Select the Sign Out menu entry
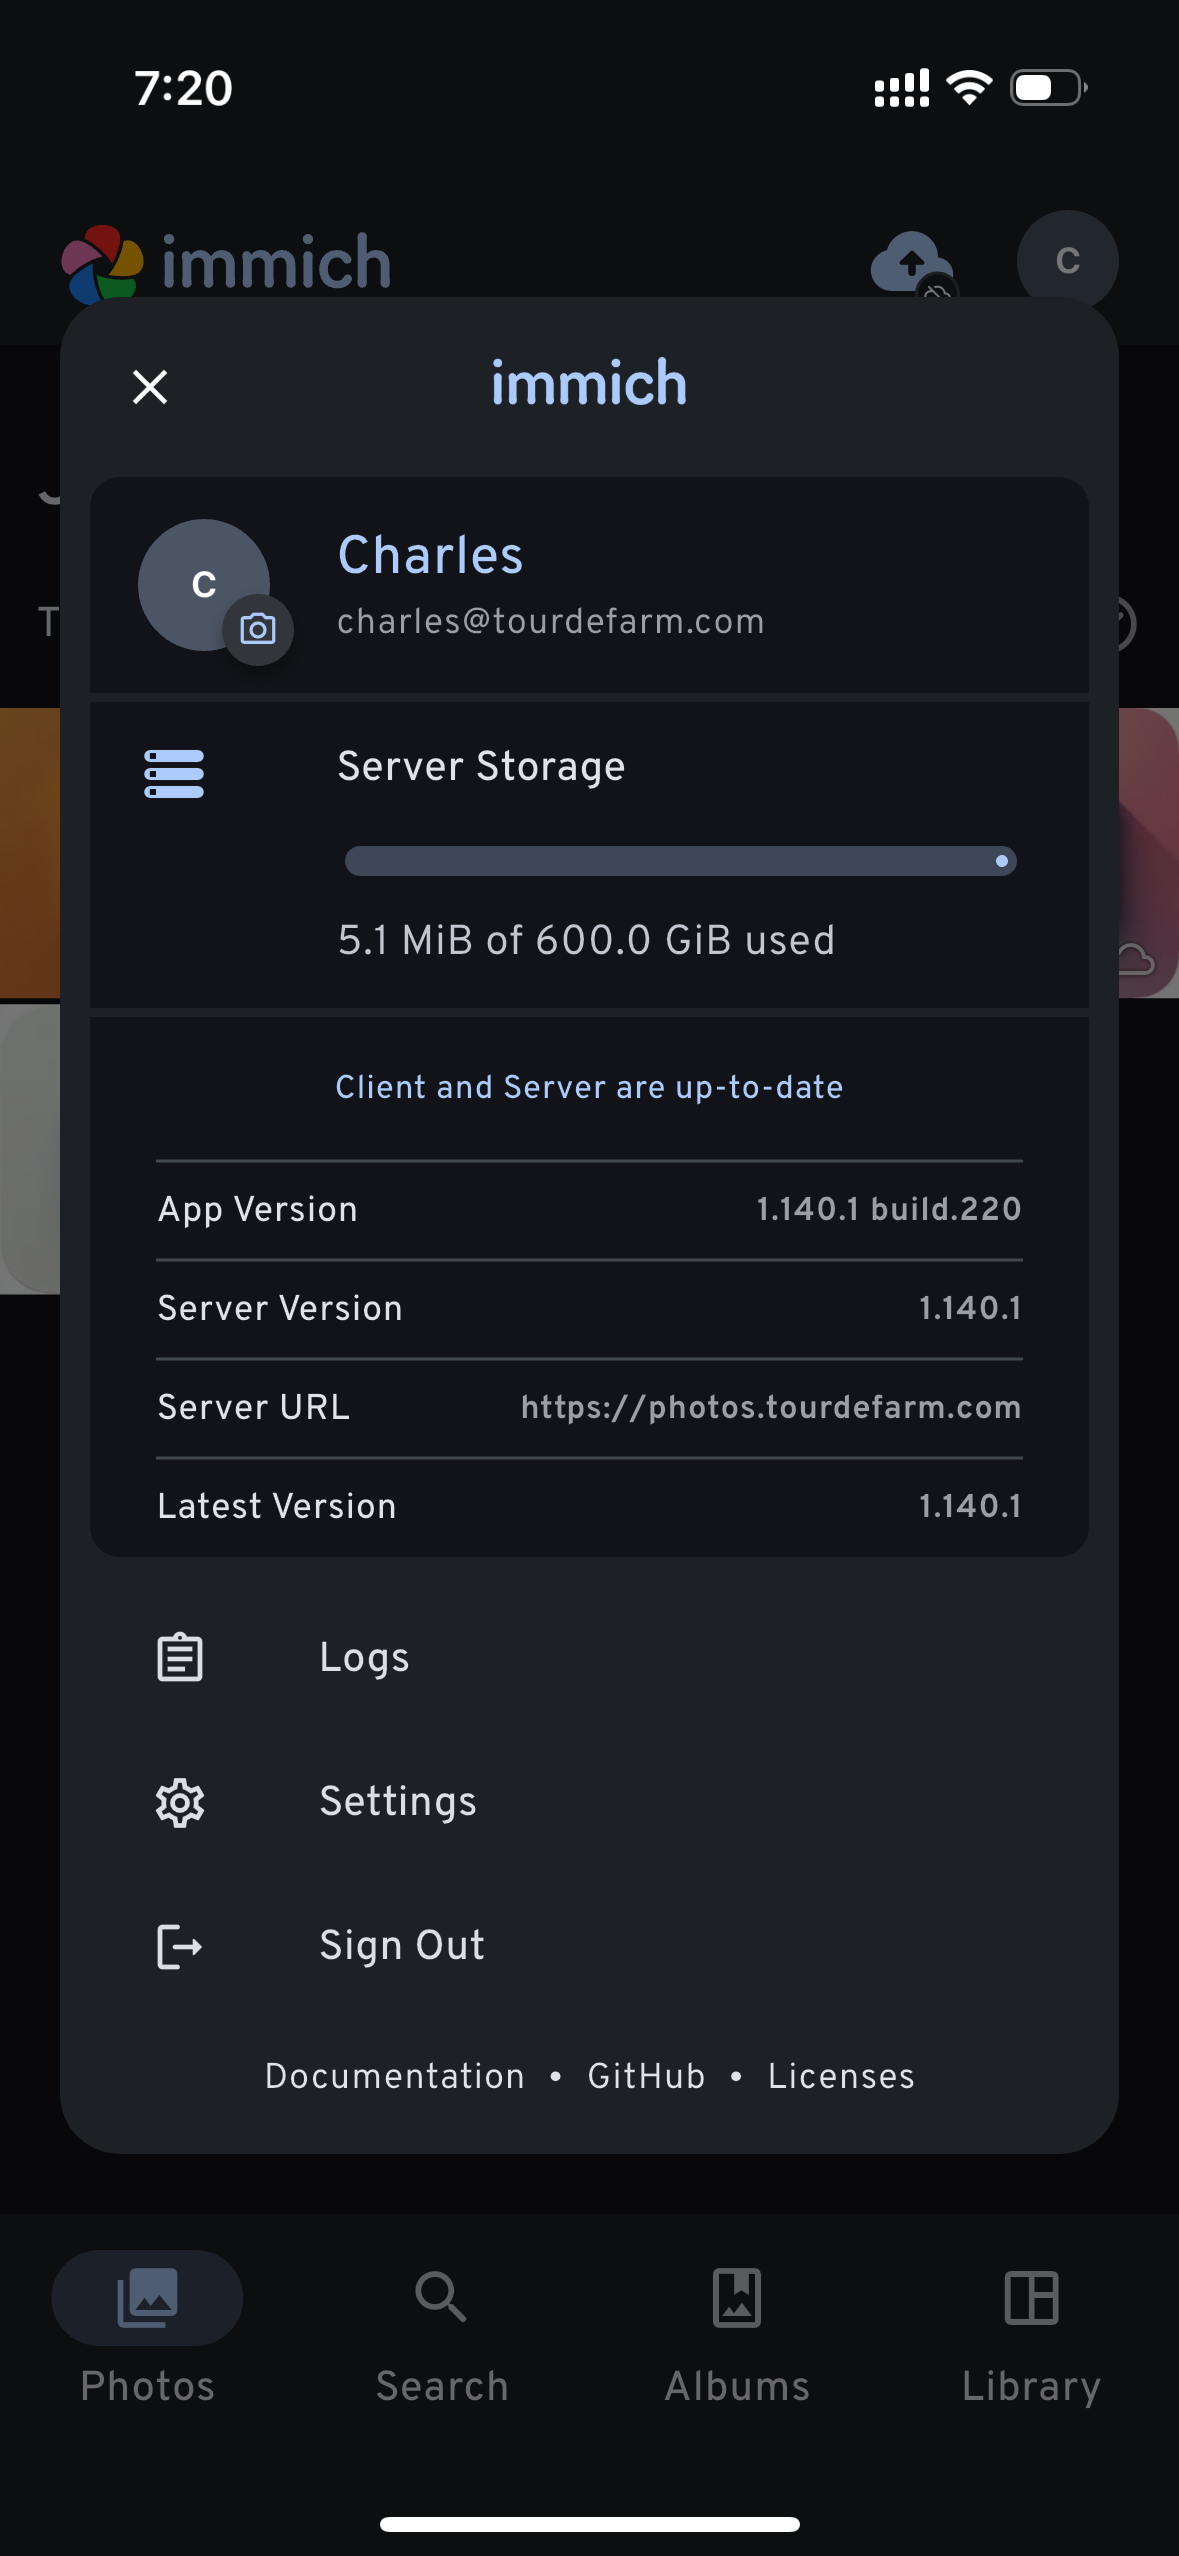 point(402,1946)
